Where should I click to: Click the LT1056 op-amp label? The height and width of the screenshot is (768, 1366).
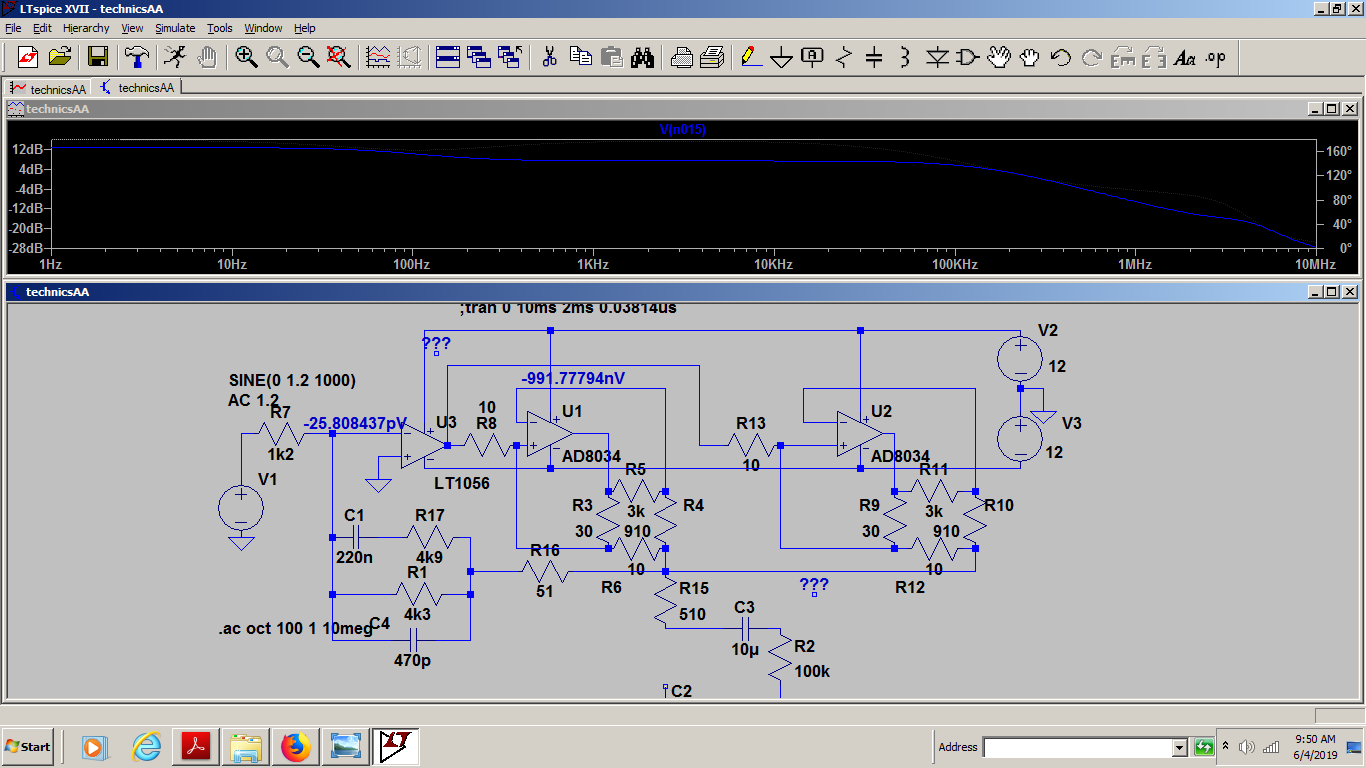461,483
